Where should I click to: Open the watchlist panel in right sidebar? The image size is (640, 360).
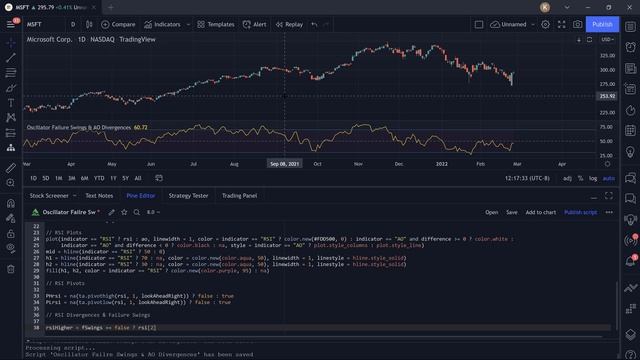point(631,27)
